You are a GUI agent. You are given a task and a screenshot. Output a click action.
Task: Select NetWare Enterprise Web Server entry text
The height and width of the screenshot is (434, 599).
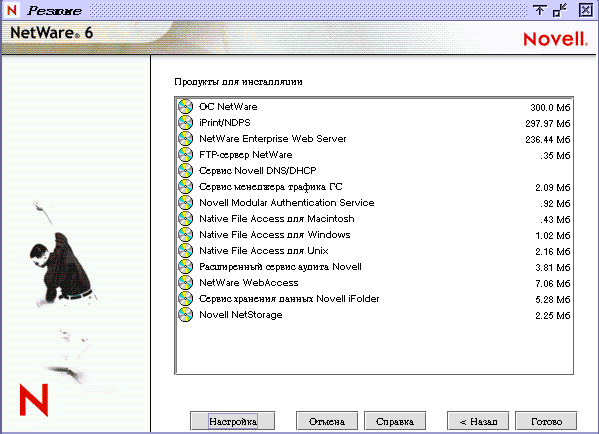click(273, 139)
